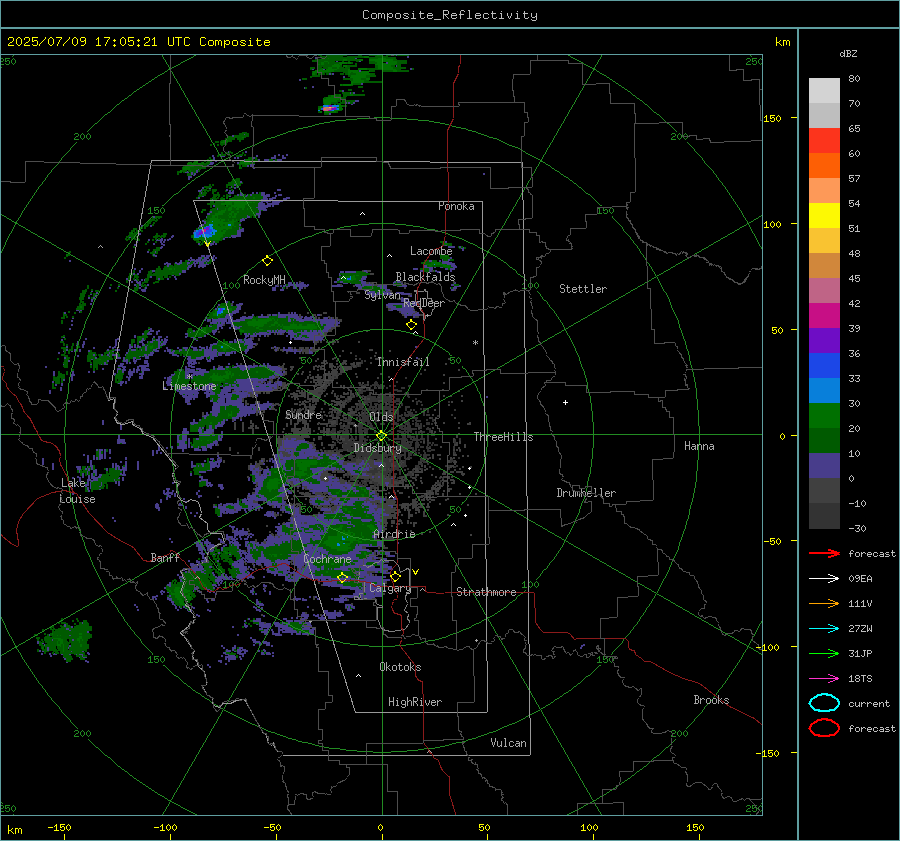Click the Limestone label
The image size is (900, 841).
pos(189,386)
